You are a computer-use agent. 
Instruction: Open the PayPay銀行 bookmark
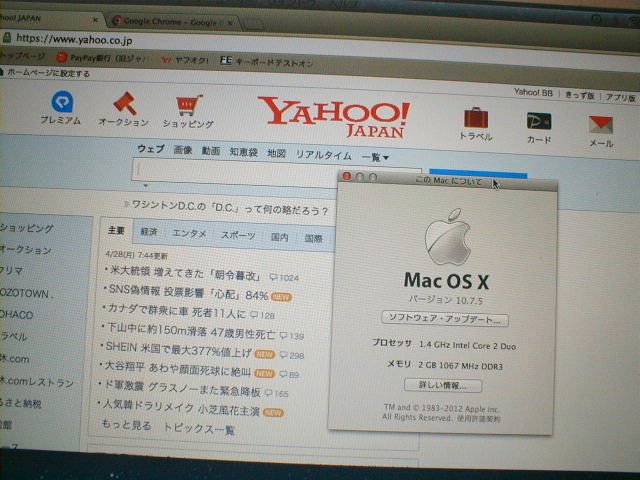[x=103, y=58]
